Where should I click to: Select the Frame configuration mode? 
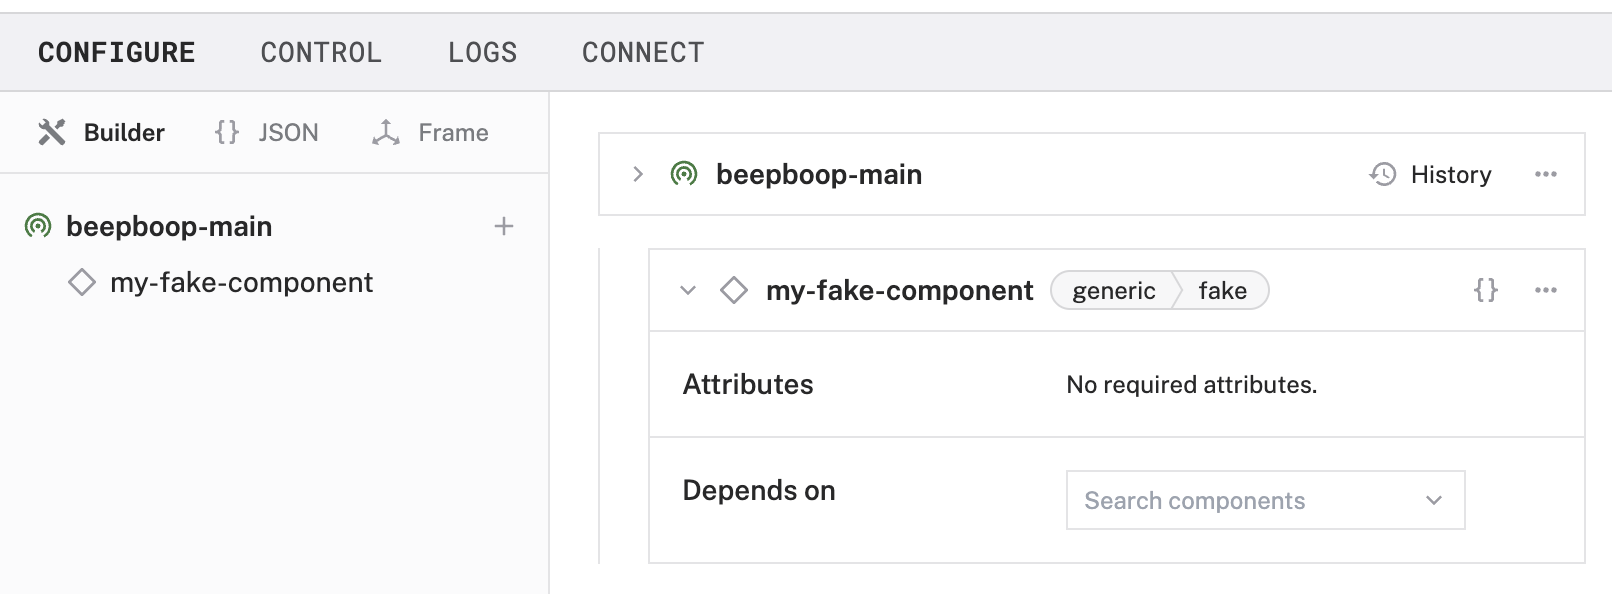coord(430,133)
